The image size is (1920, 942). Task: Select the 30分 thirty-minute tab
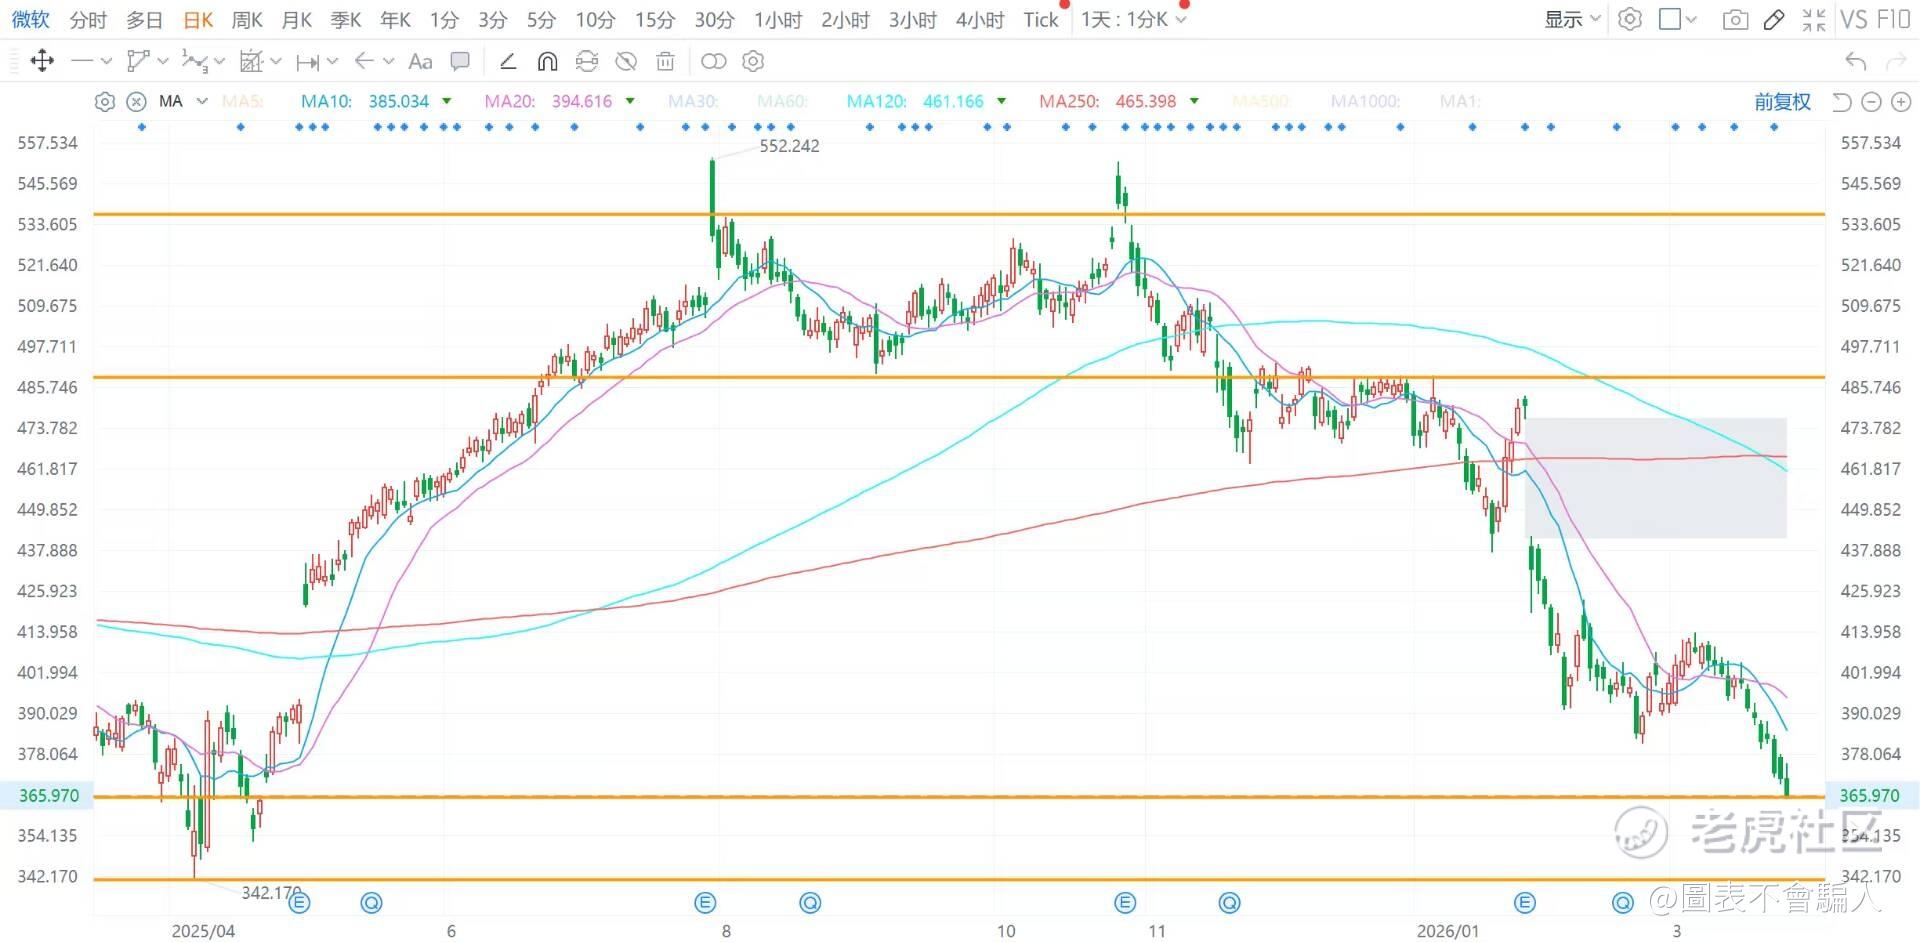tap(714, 20)
